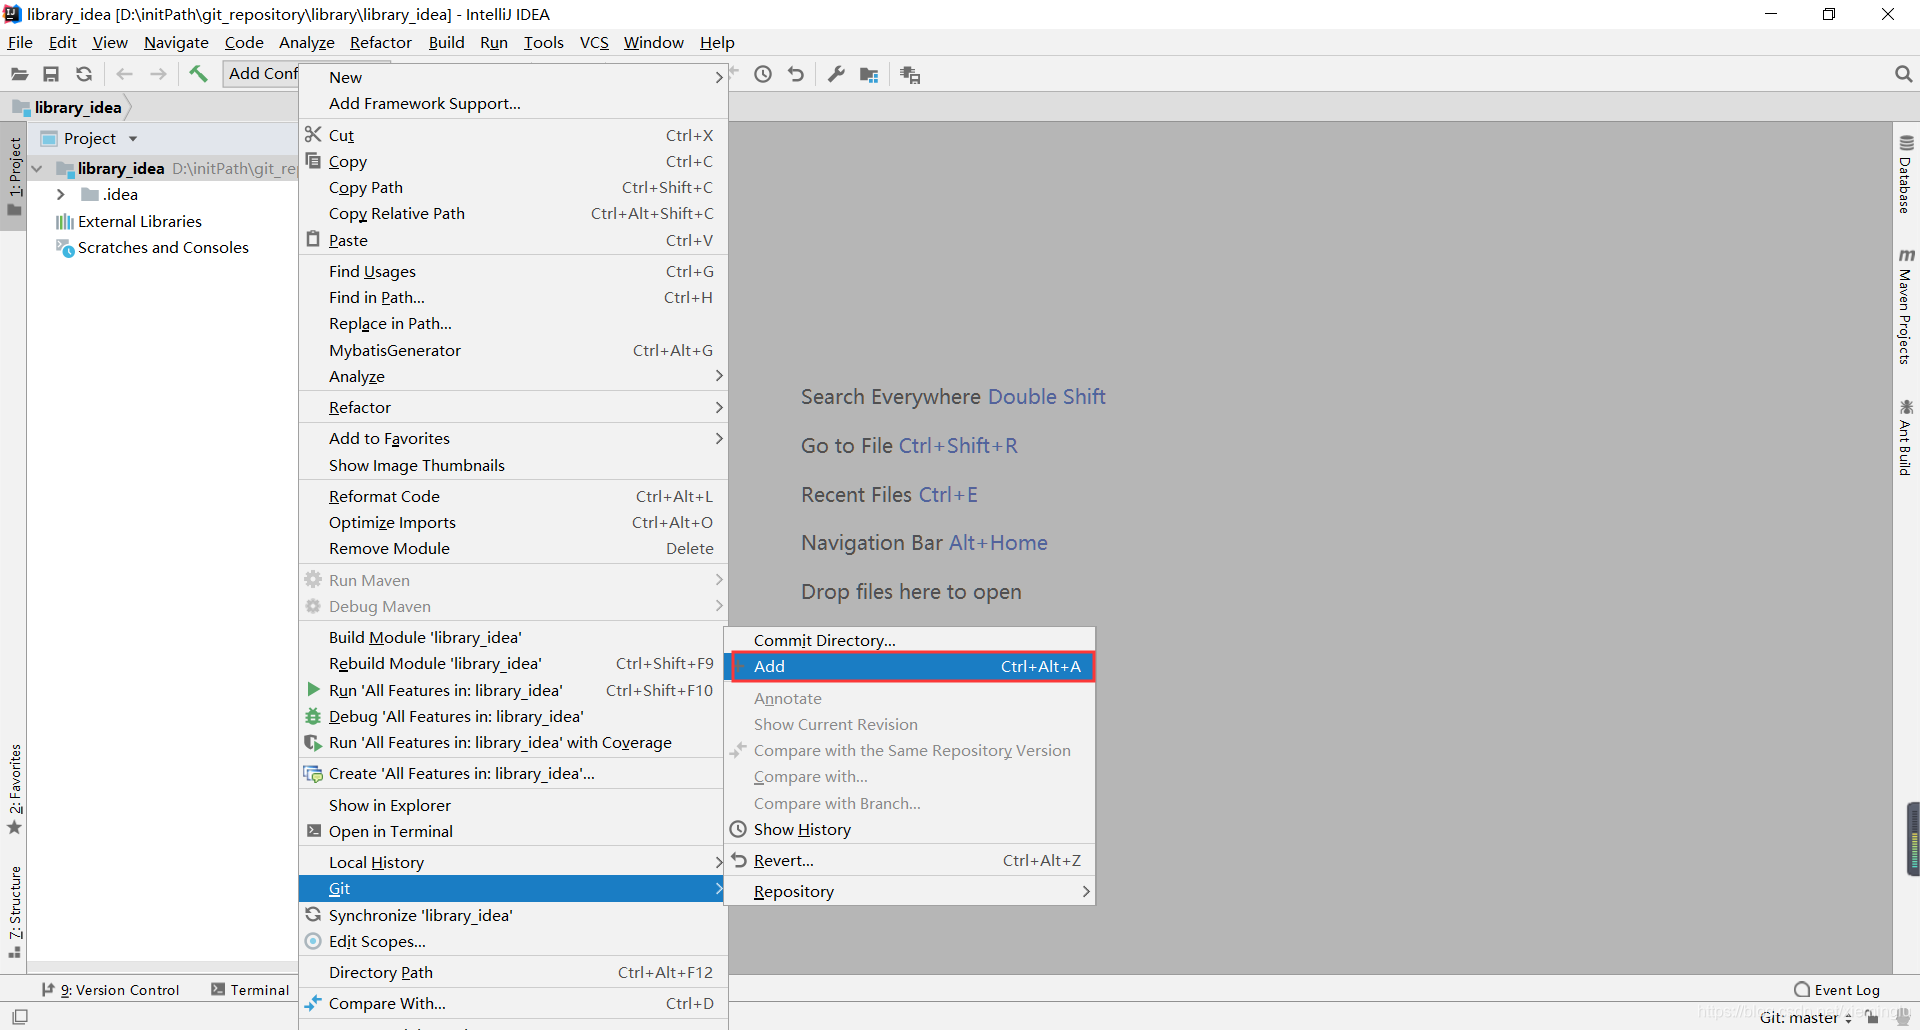Click the Save All toolbar icon
1920x1030 pixels.
pyautogui.click(x=51, y=74)
